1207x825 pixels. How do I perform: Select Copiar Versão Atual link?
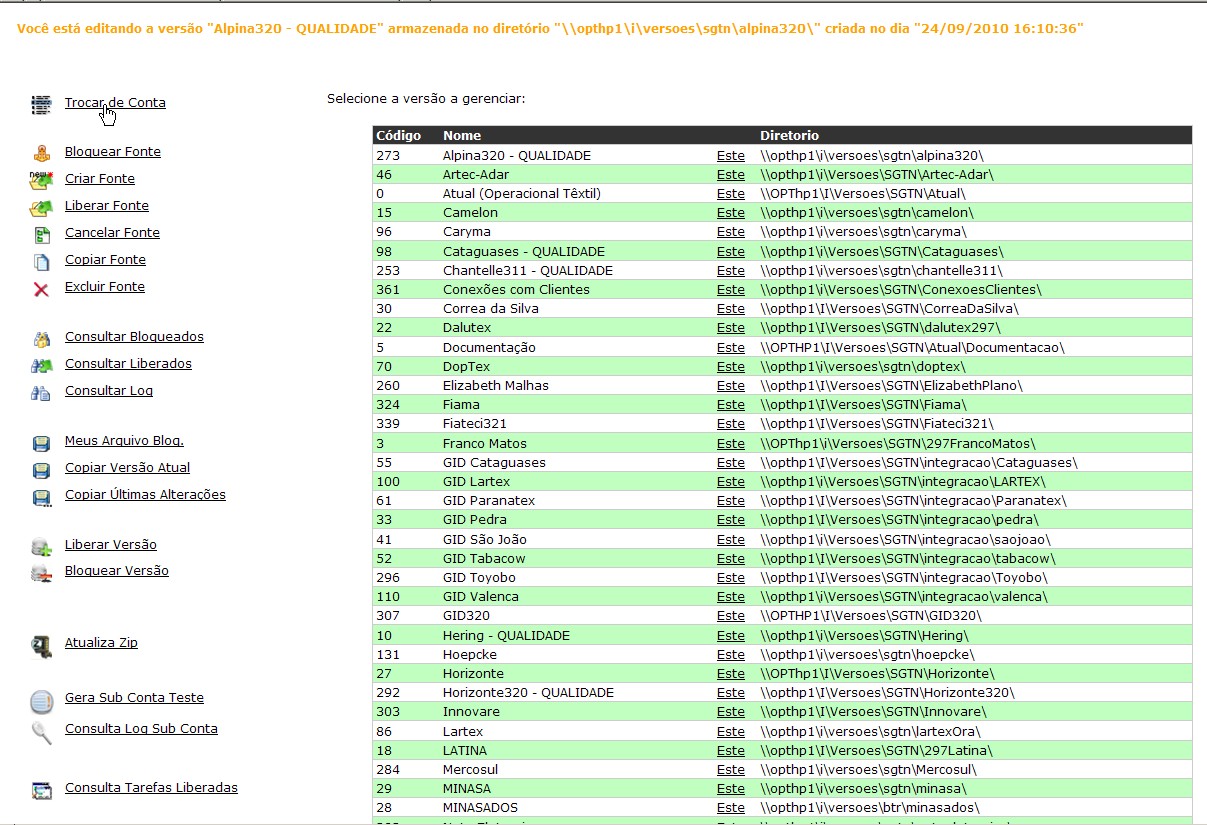127,468
